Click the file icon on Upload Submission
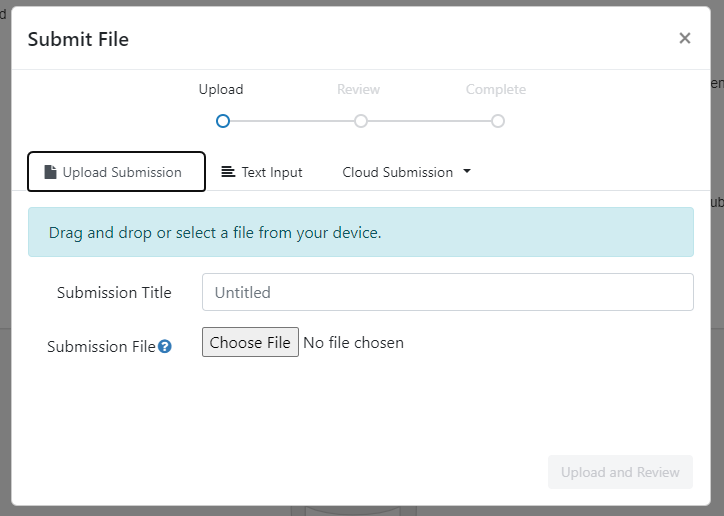724x516 pixels. click(x=51, y=172)
